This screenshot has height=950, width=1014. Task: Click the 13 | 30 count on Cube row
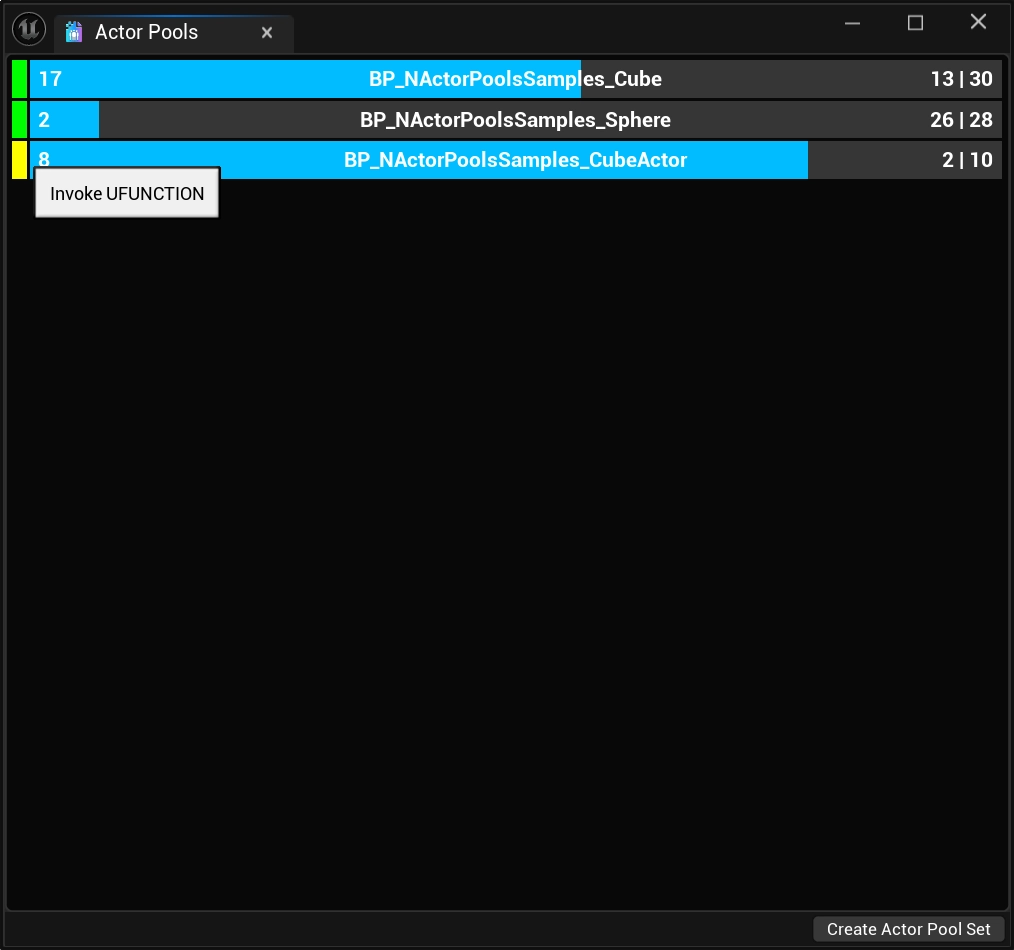(x=960, y=79)
